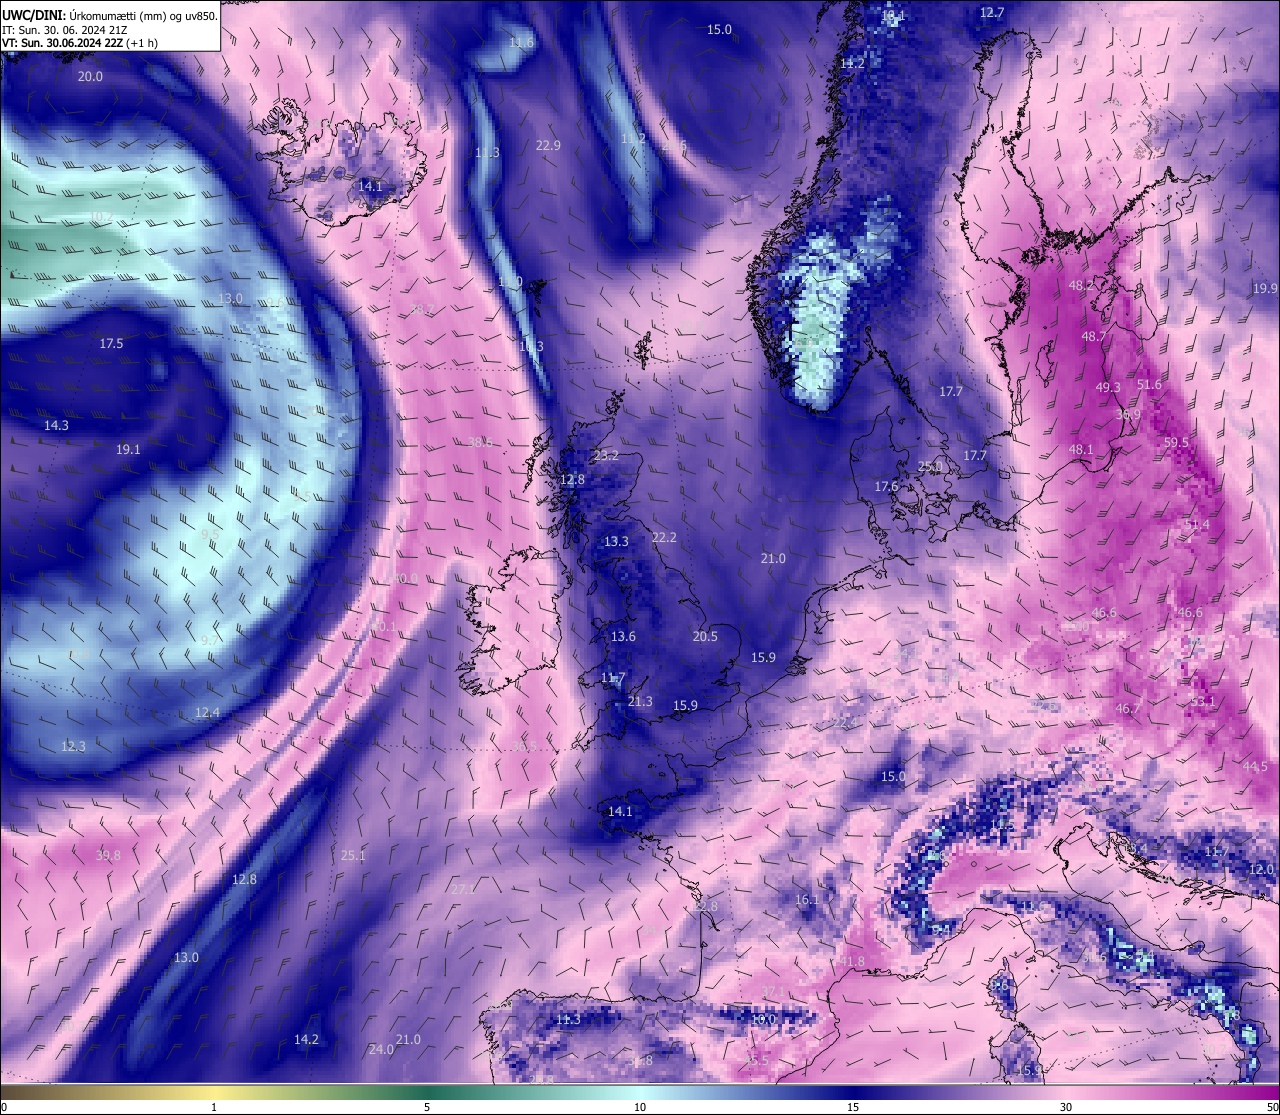Click the 12.4 value on the map
The image size is (1280, 1115).
207,713
